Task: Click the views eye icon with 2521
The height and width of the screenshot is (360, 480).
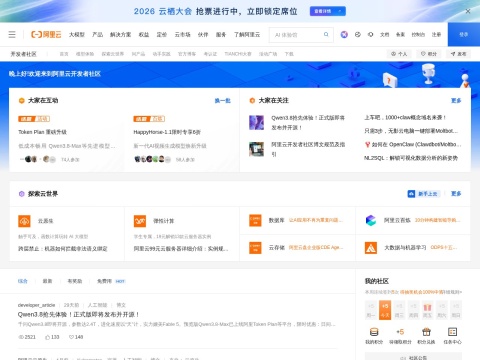Action: (20, 337)
